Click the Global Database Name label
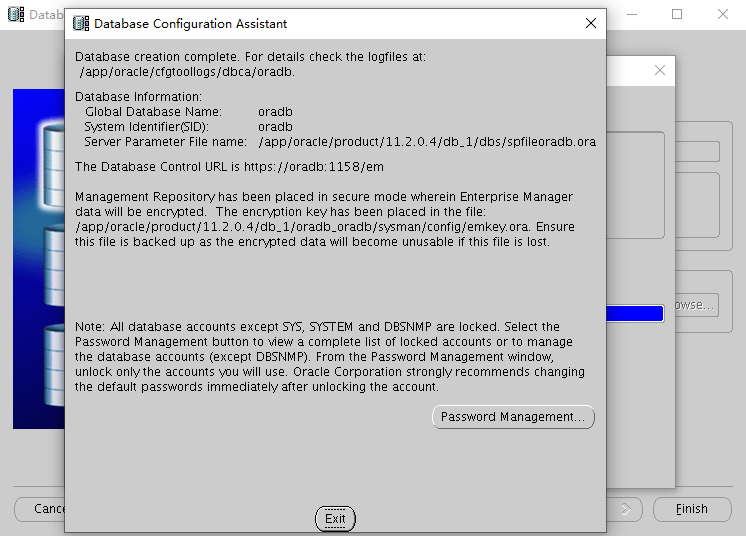Viewport: 746px width, 536px height. click(x=153, y=112)
